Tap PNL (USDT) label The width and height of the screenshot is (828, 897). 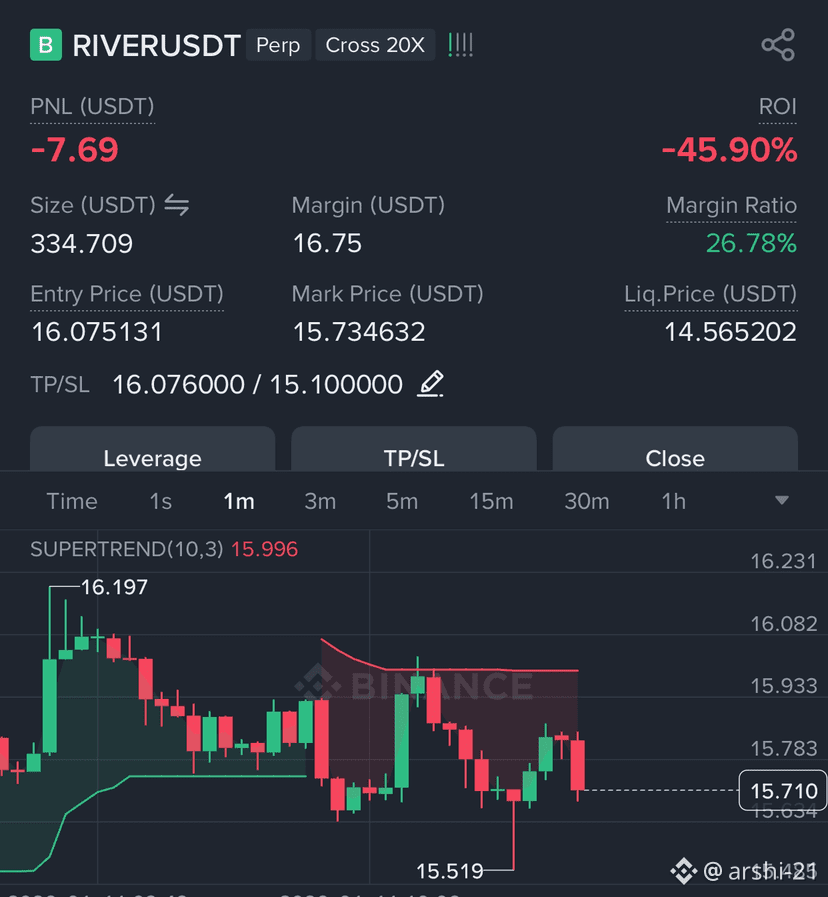pos(92,106)
